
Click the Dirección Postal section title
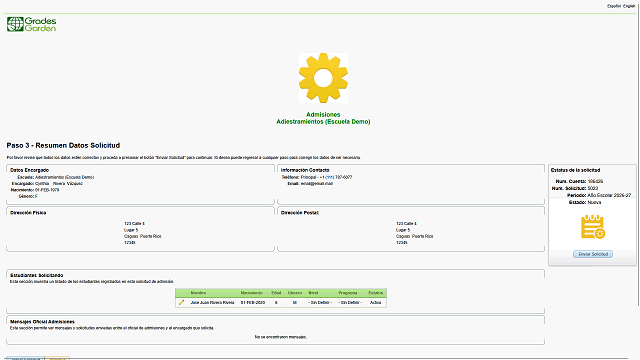300,213
